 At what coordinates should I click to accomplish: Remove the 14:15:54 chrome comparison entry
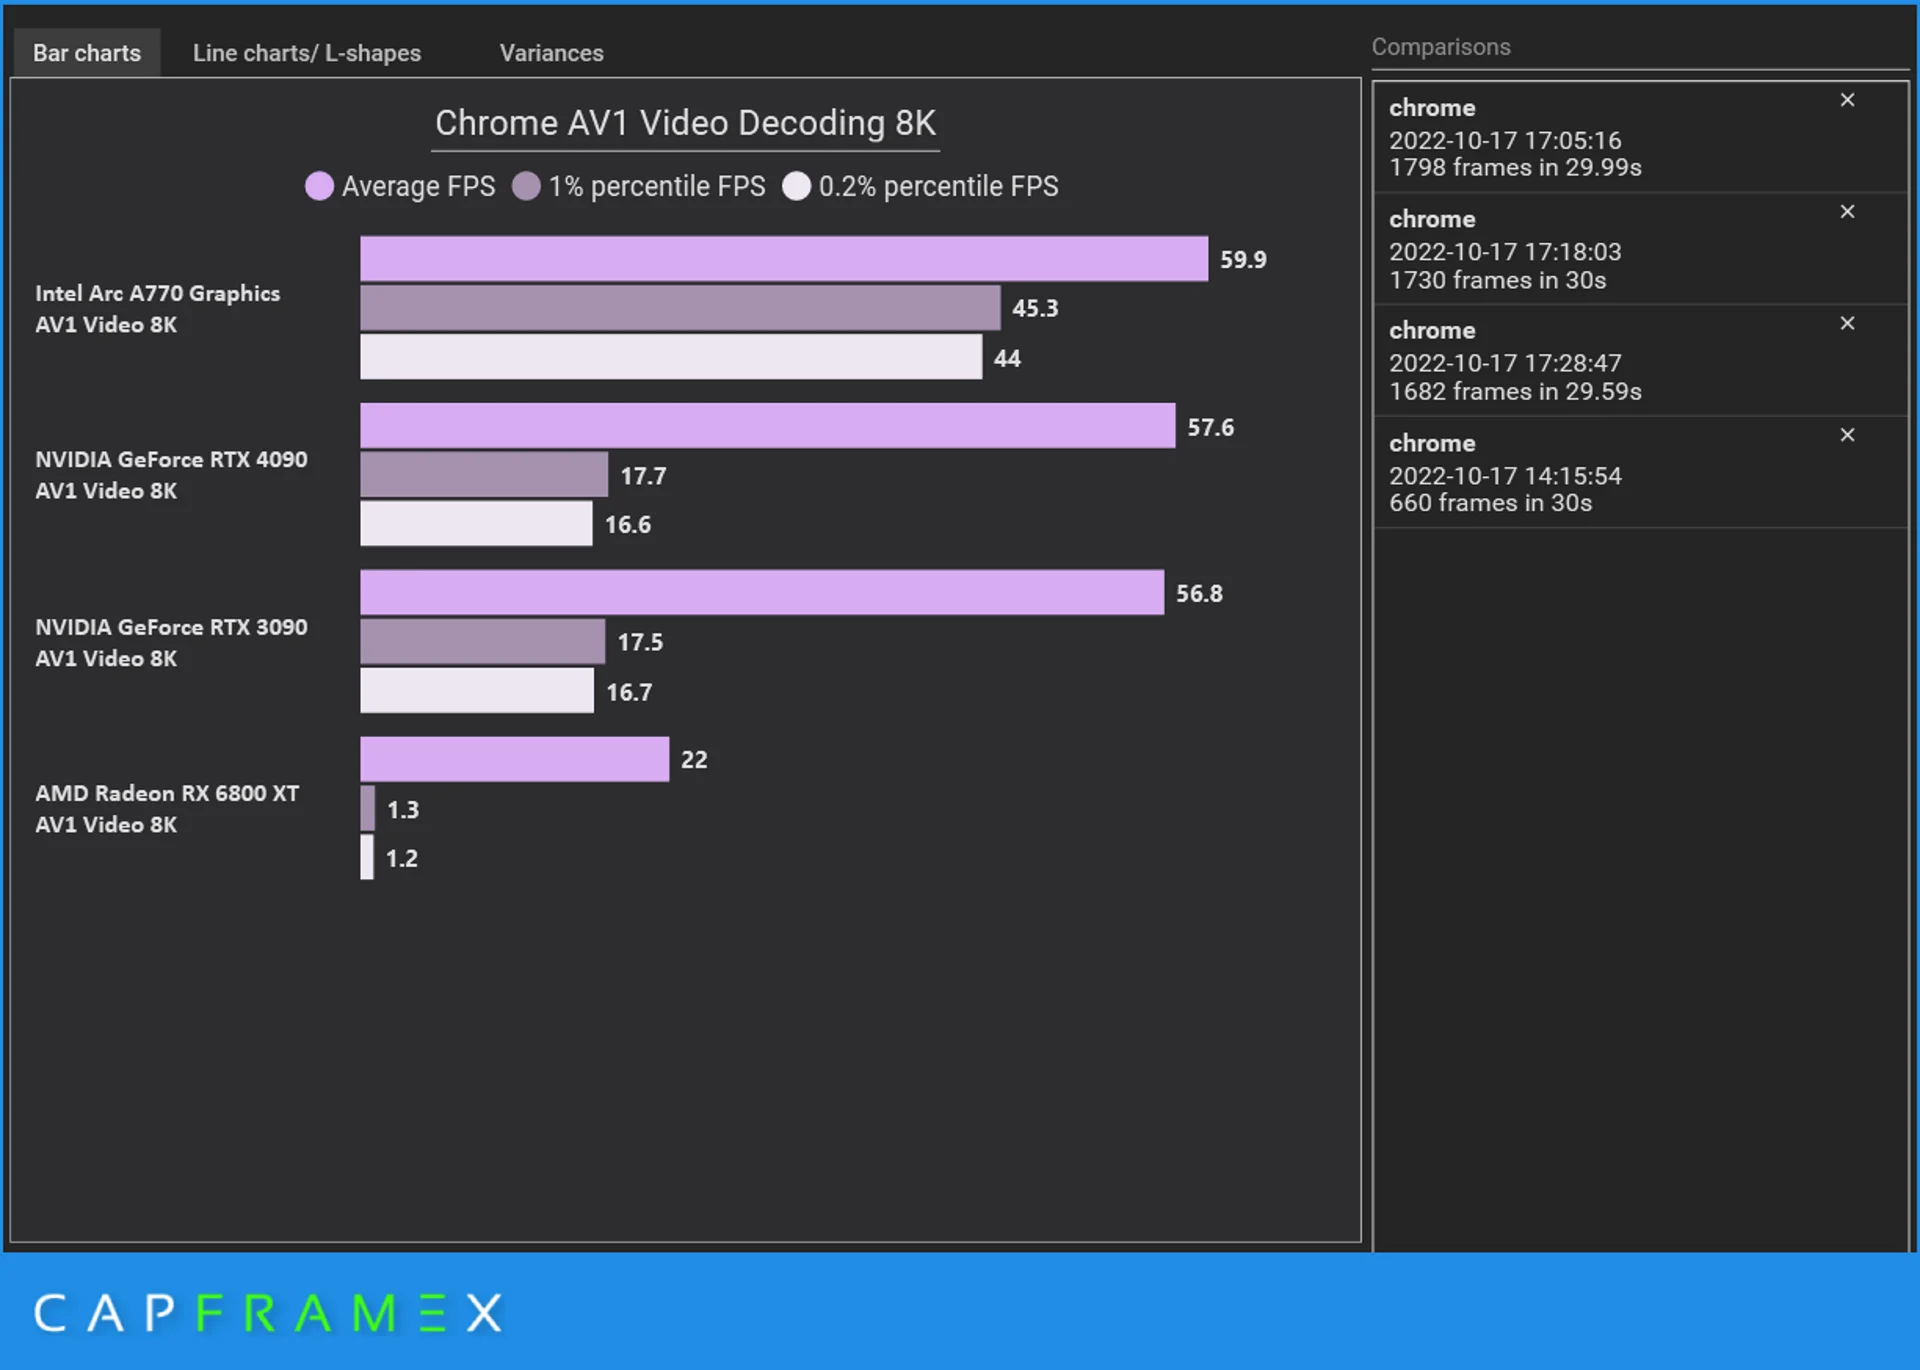pos(1847,434)
